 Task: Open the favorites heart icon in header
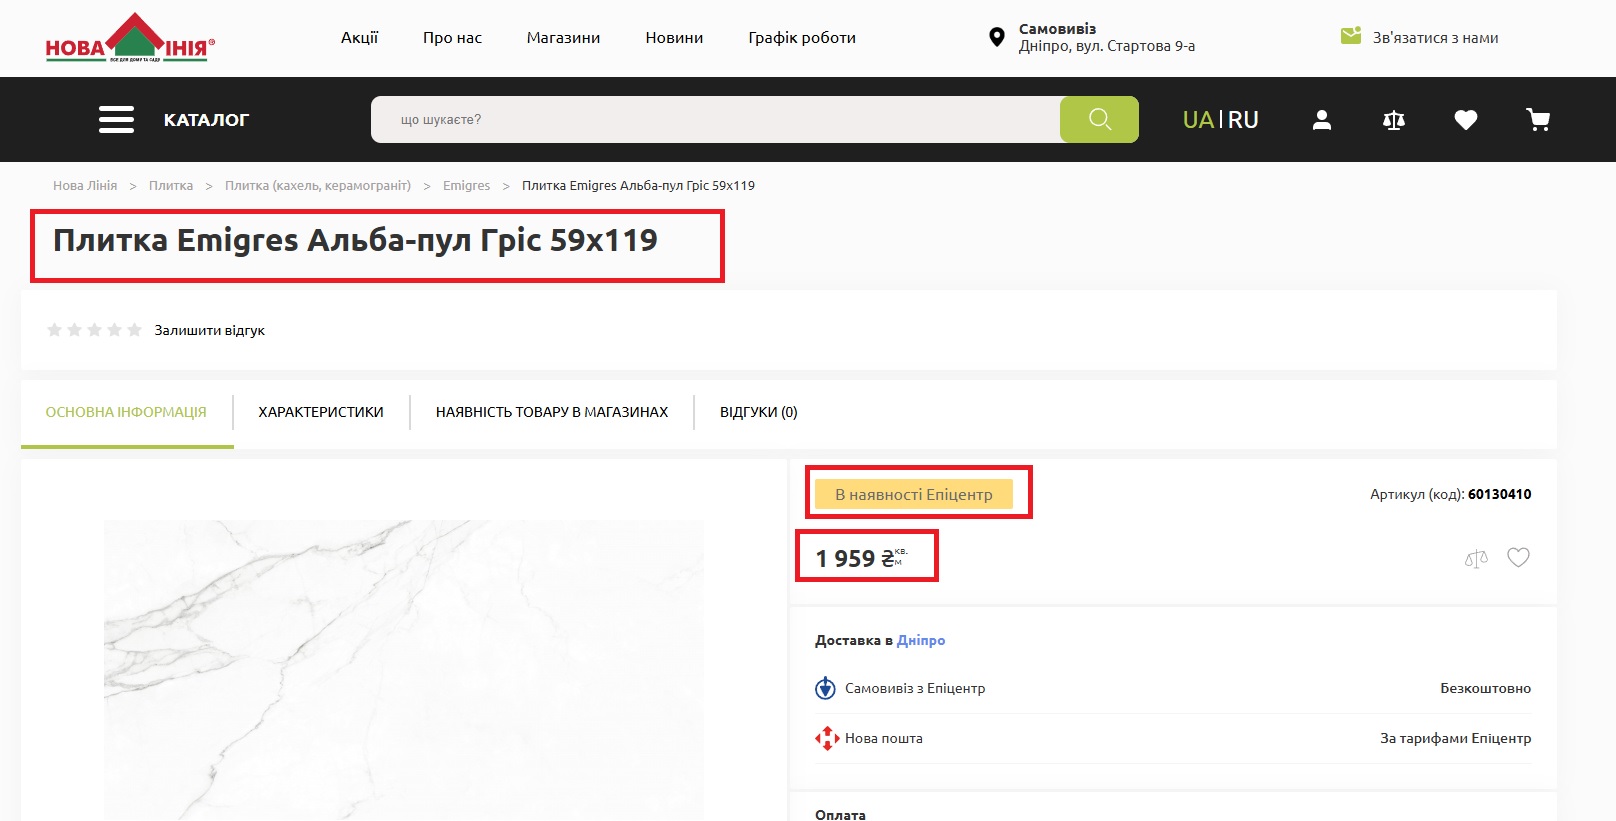point(1466,120)
